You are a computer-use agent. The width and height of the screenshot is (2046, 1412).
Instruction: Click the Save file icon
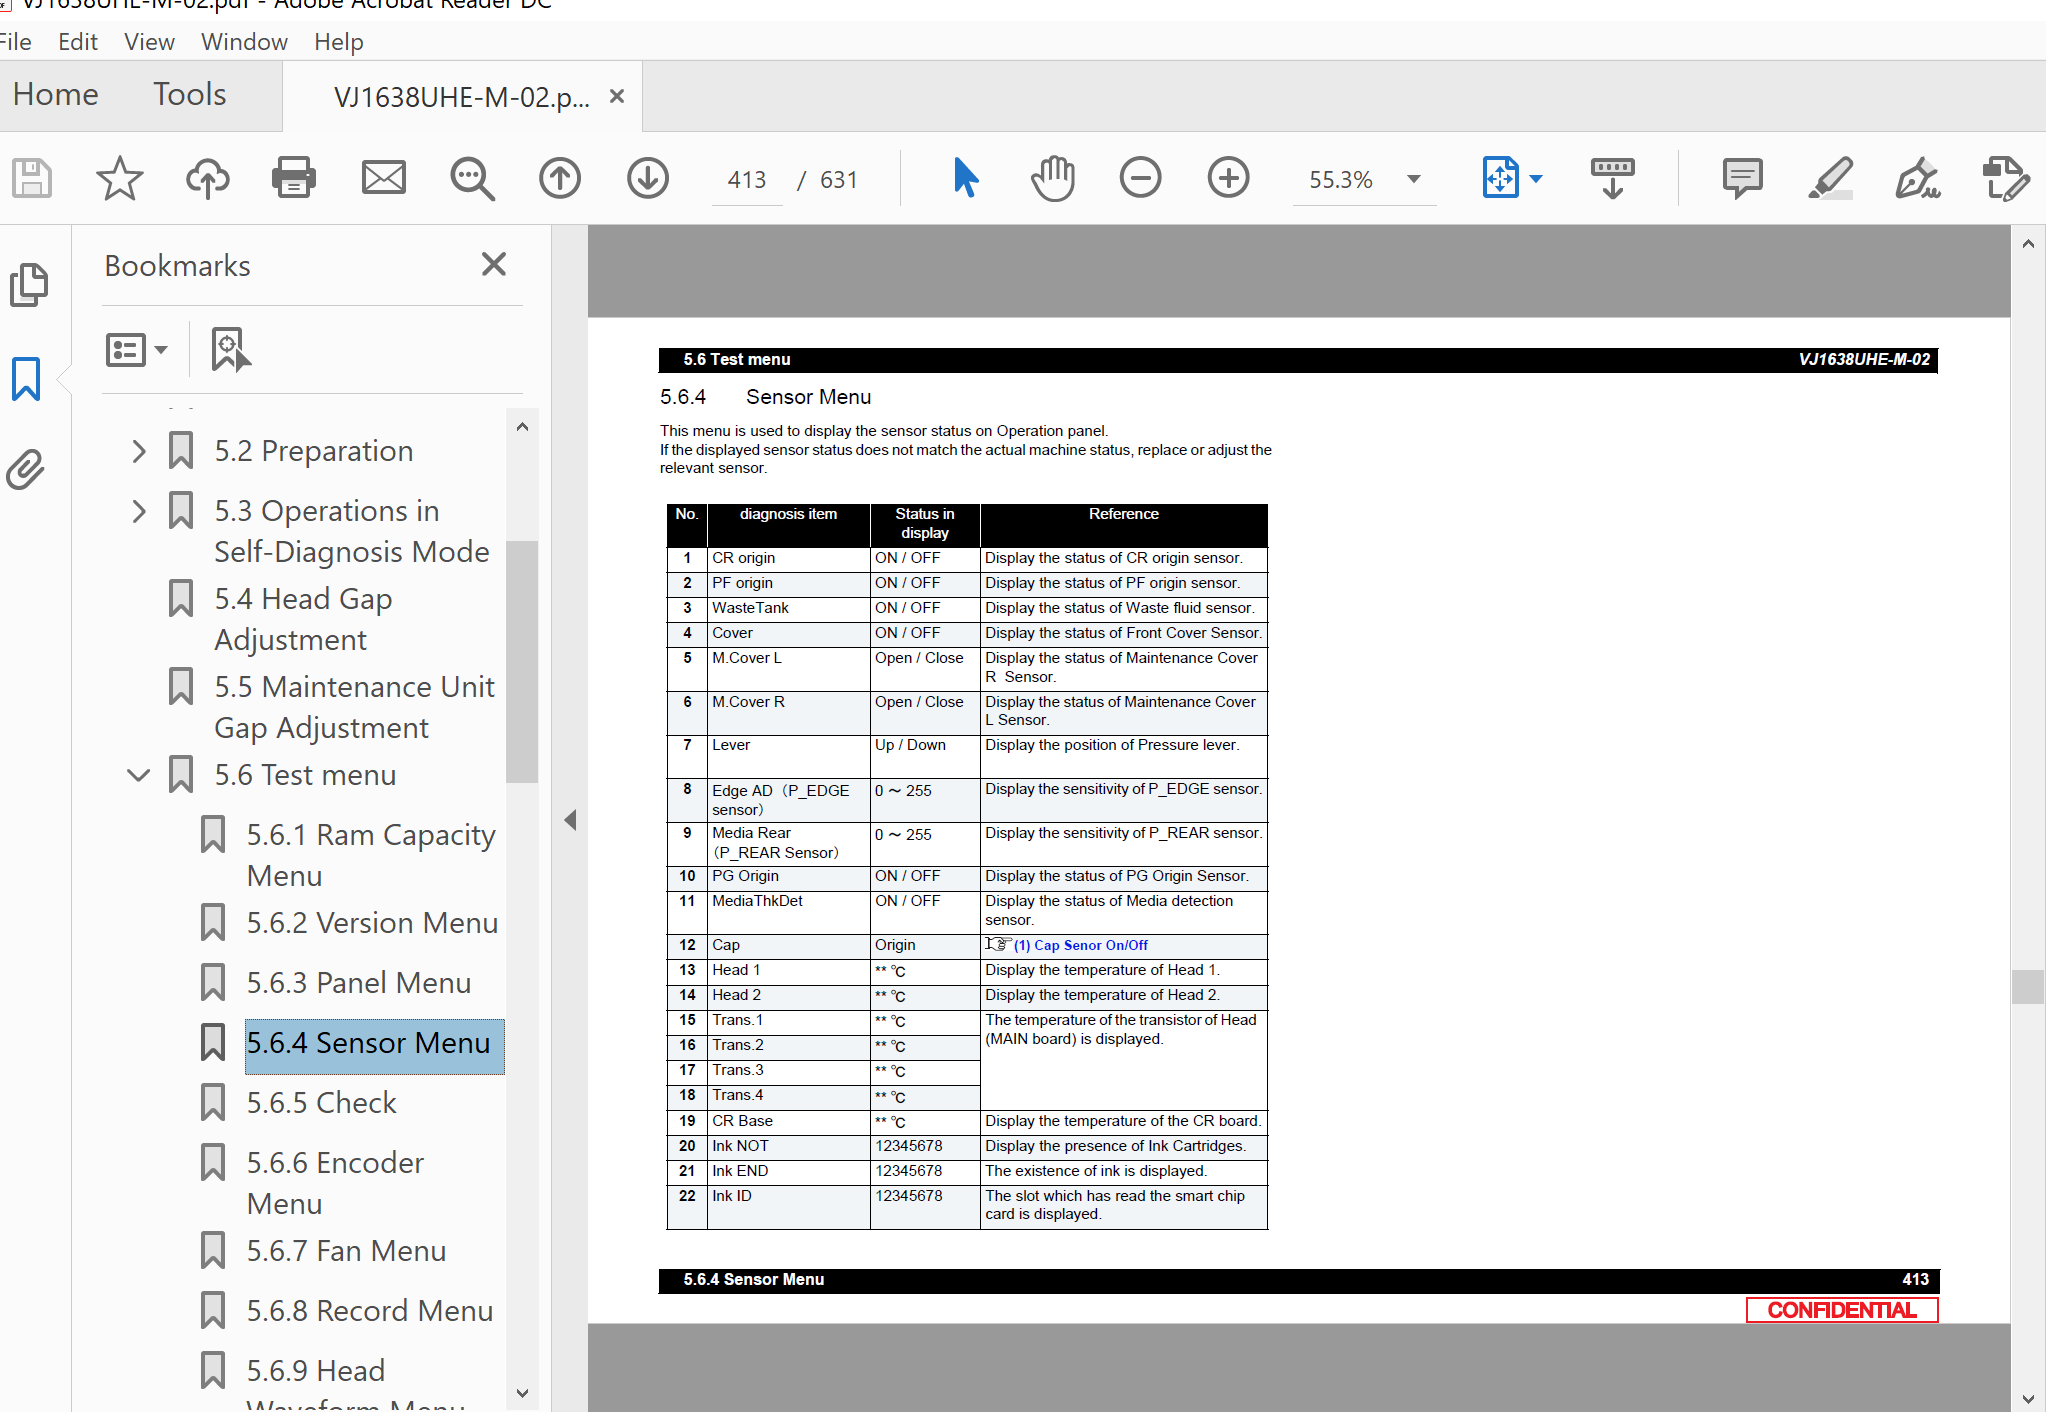coord(31,179)
